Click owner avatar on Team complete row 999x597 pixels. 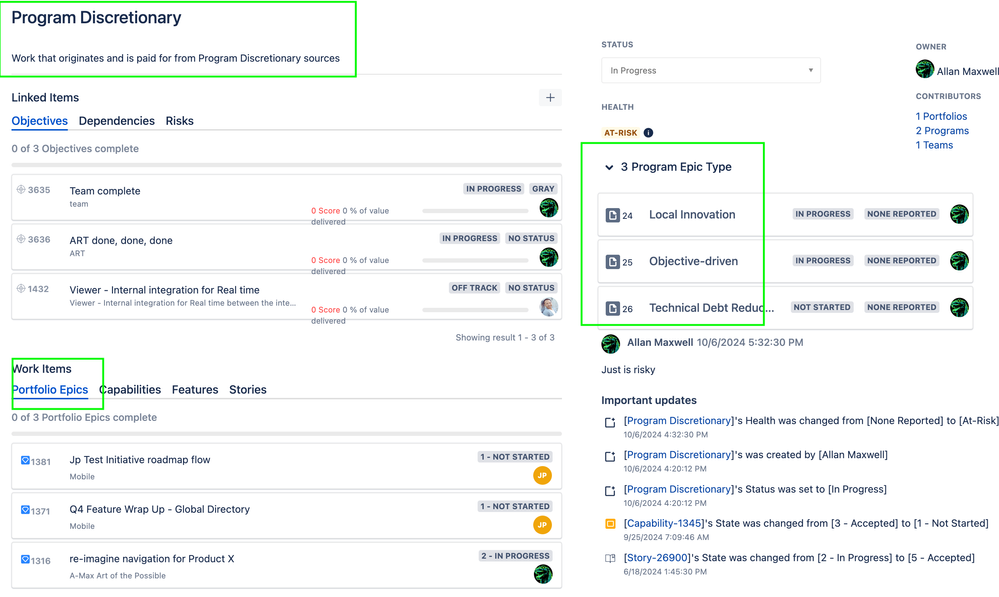click(x=549, y=208)
